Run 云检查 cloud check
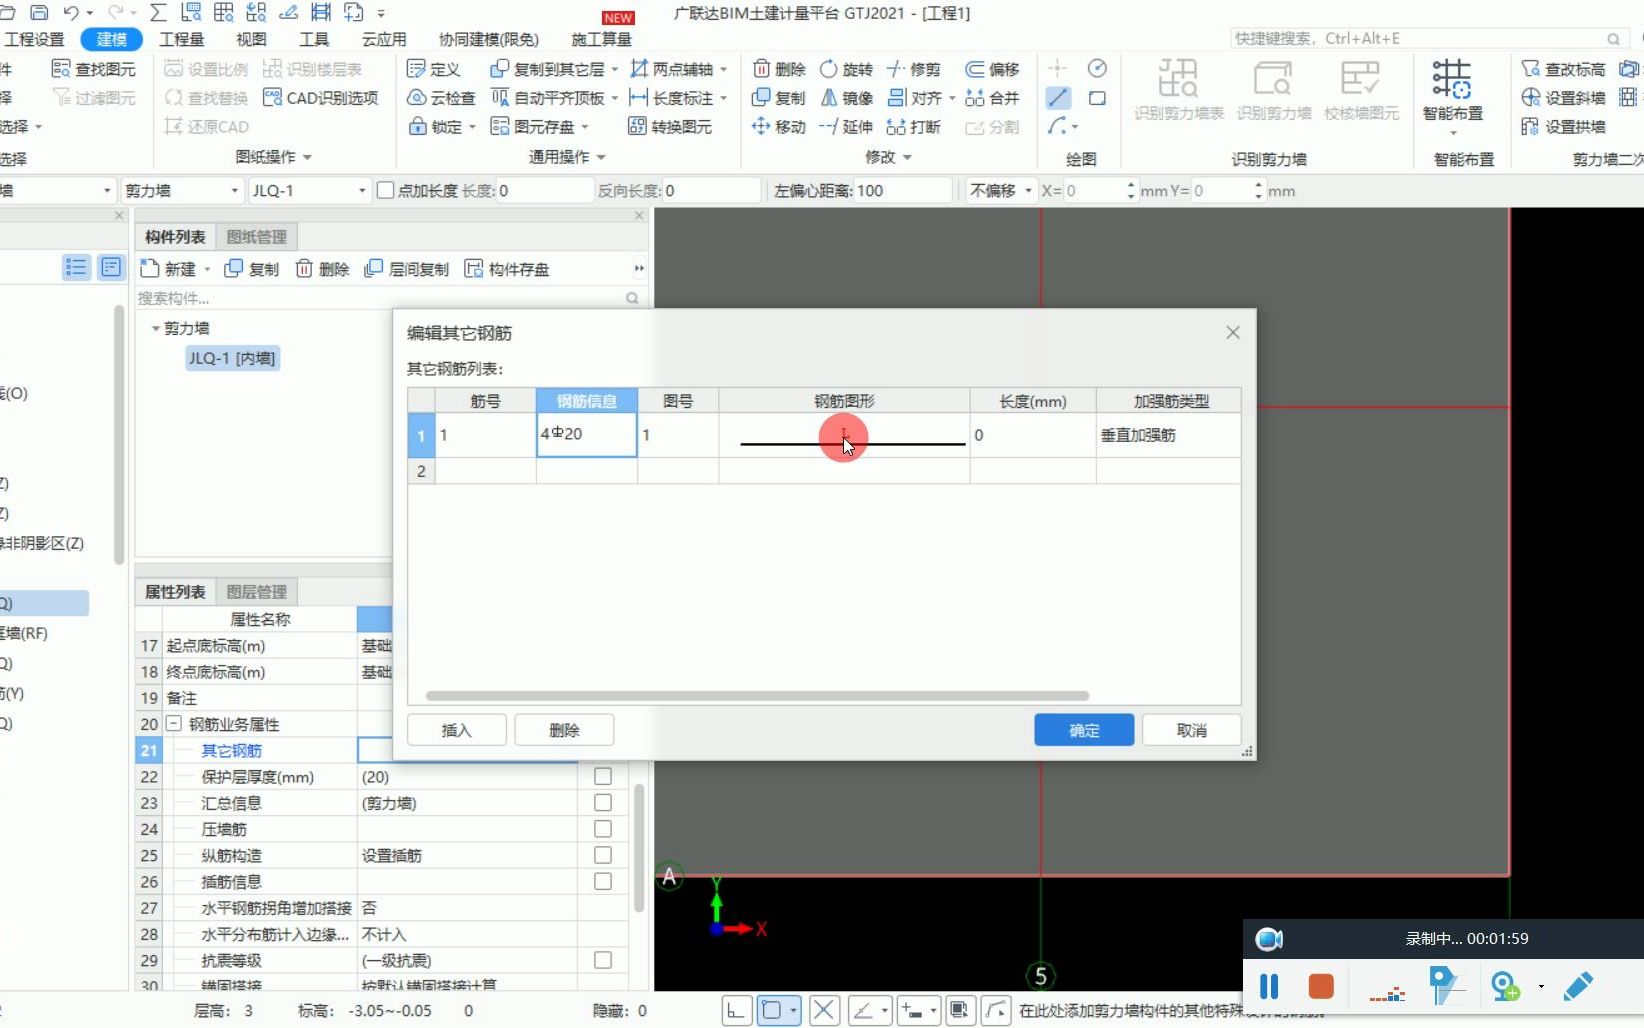Viewport: 1644px width, 1028px height. point(441,98)
